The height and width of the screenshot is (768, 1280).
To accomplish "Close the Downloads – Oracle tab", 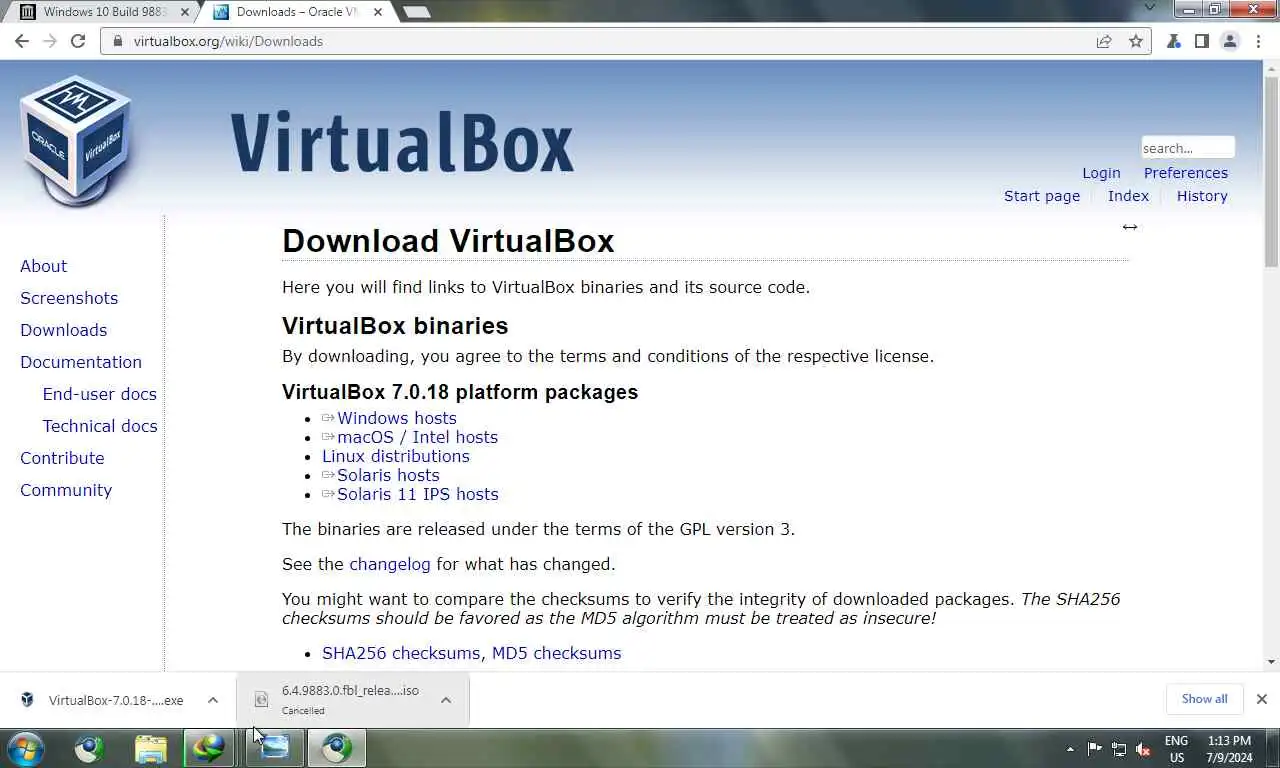I will [378, 12].
